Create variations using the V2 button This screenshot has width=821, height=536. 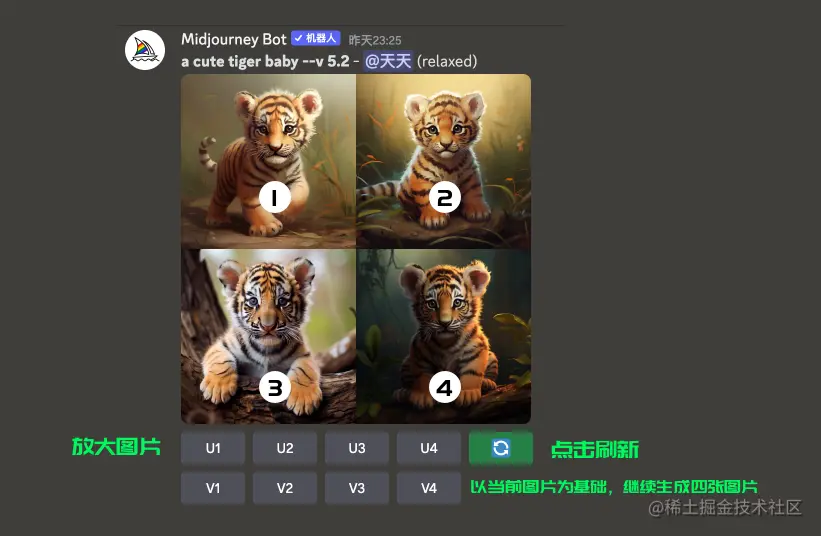coord(285,488)
